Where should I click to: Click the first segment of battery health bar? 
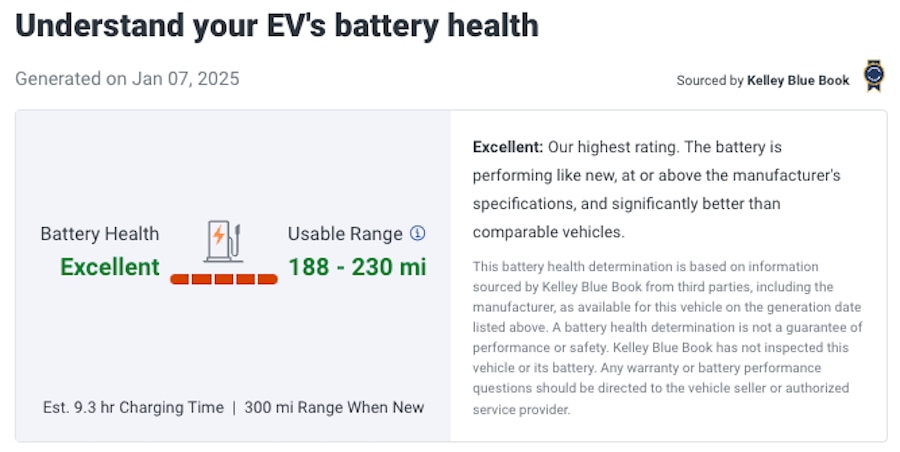point(180,279)
